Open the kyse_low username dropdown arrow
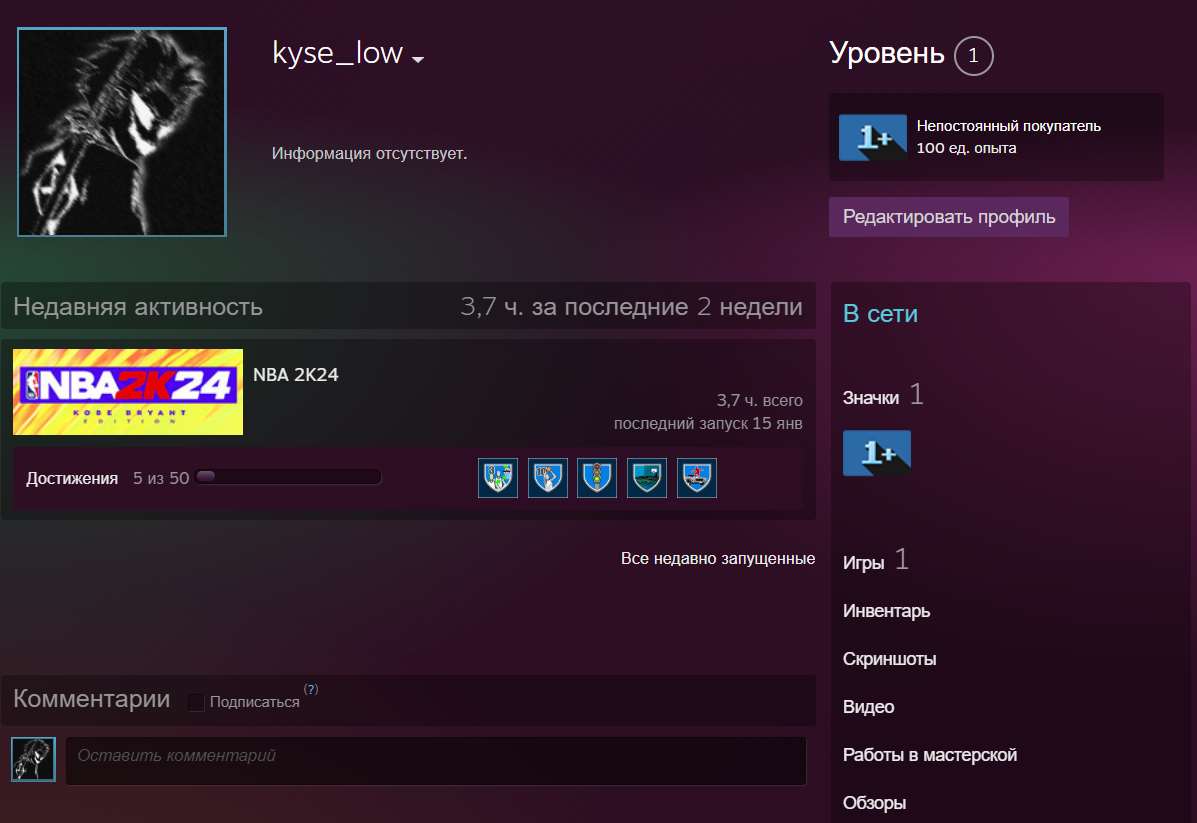The height and width of the screenshot is (823, 1197). tap(418, 60)
